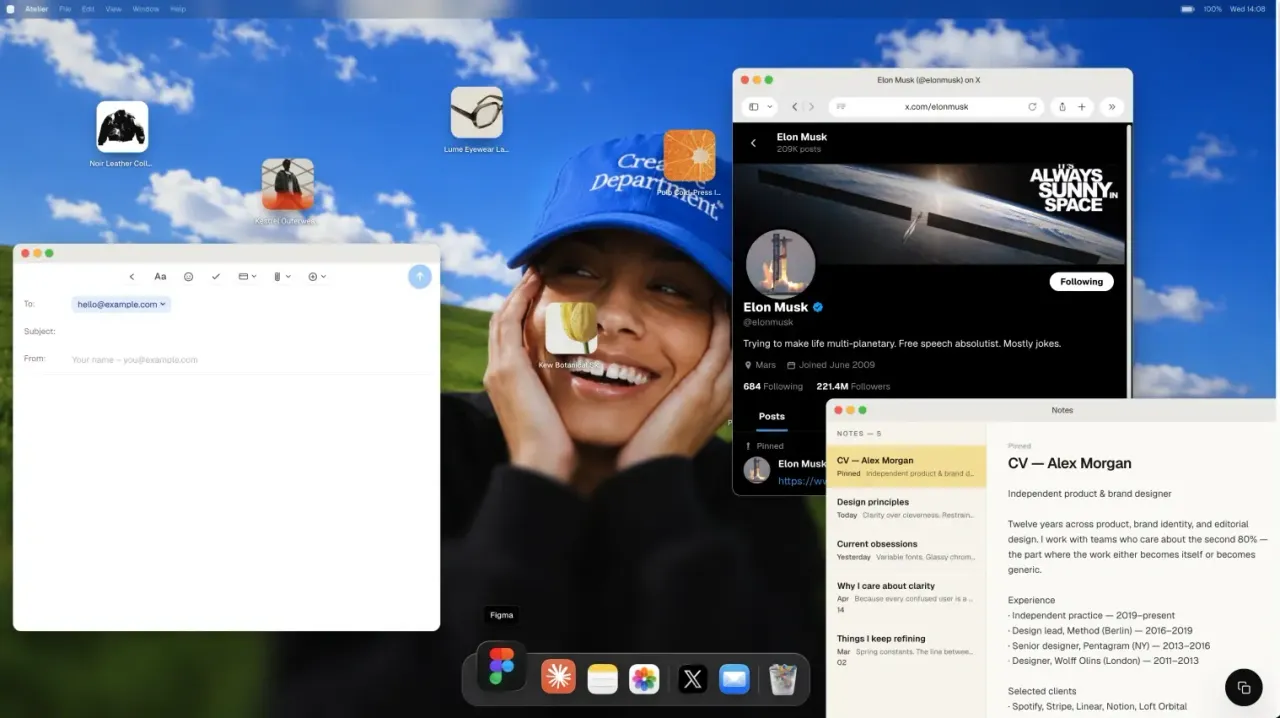
Task: Toggle the browser sidebar icon
Action: point(754,107)
